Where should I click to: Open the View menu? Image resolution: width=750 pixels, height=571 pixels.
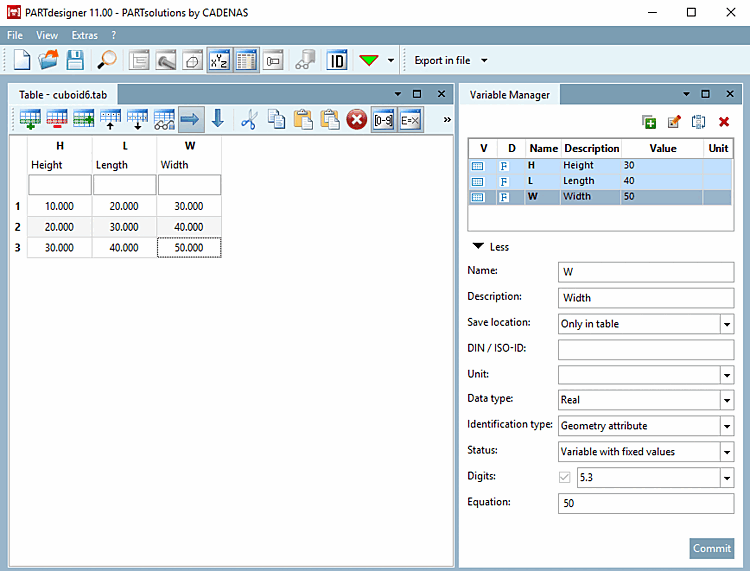click(x=47, y=35)
